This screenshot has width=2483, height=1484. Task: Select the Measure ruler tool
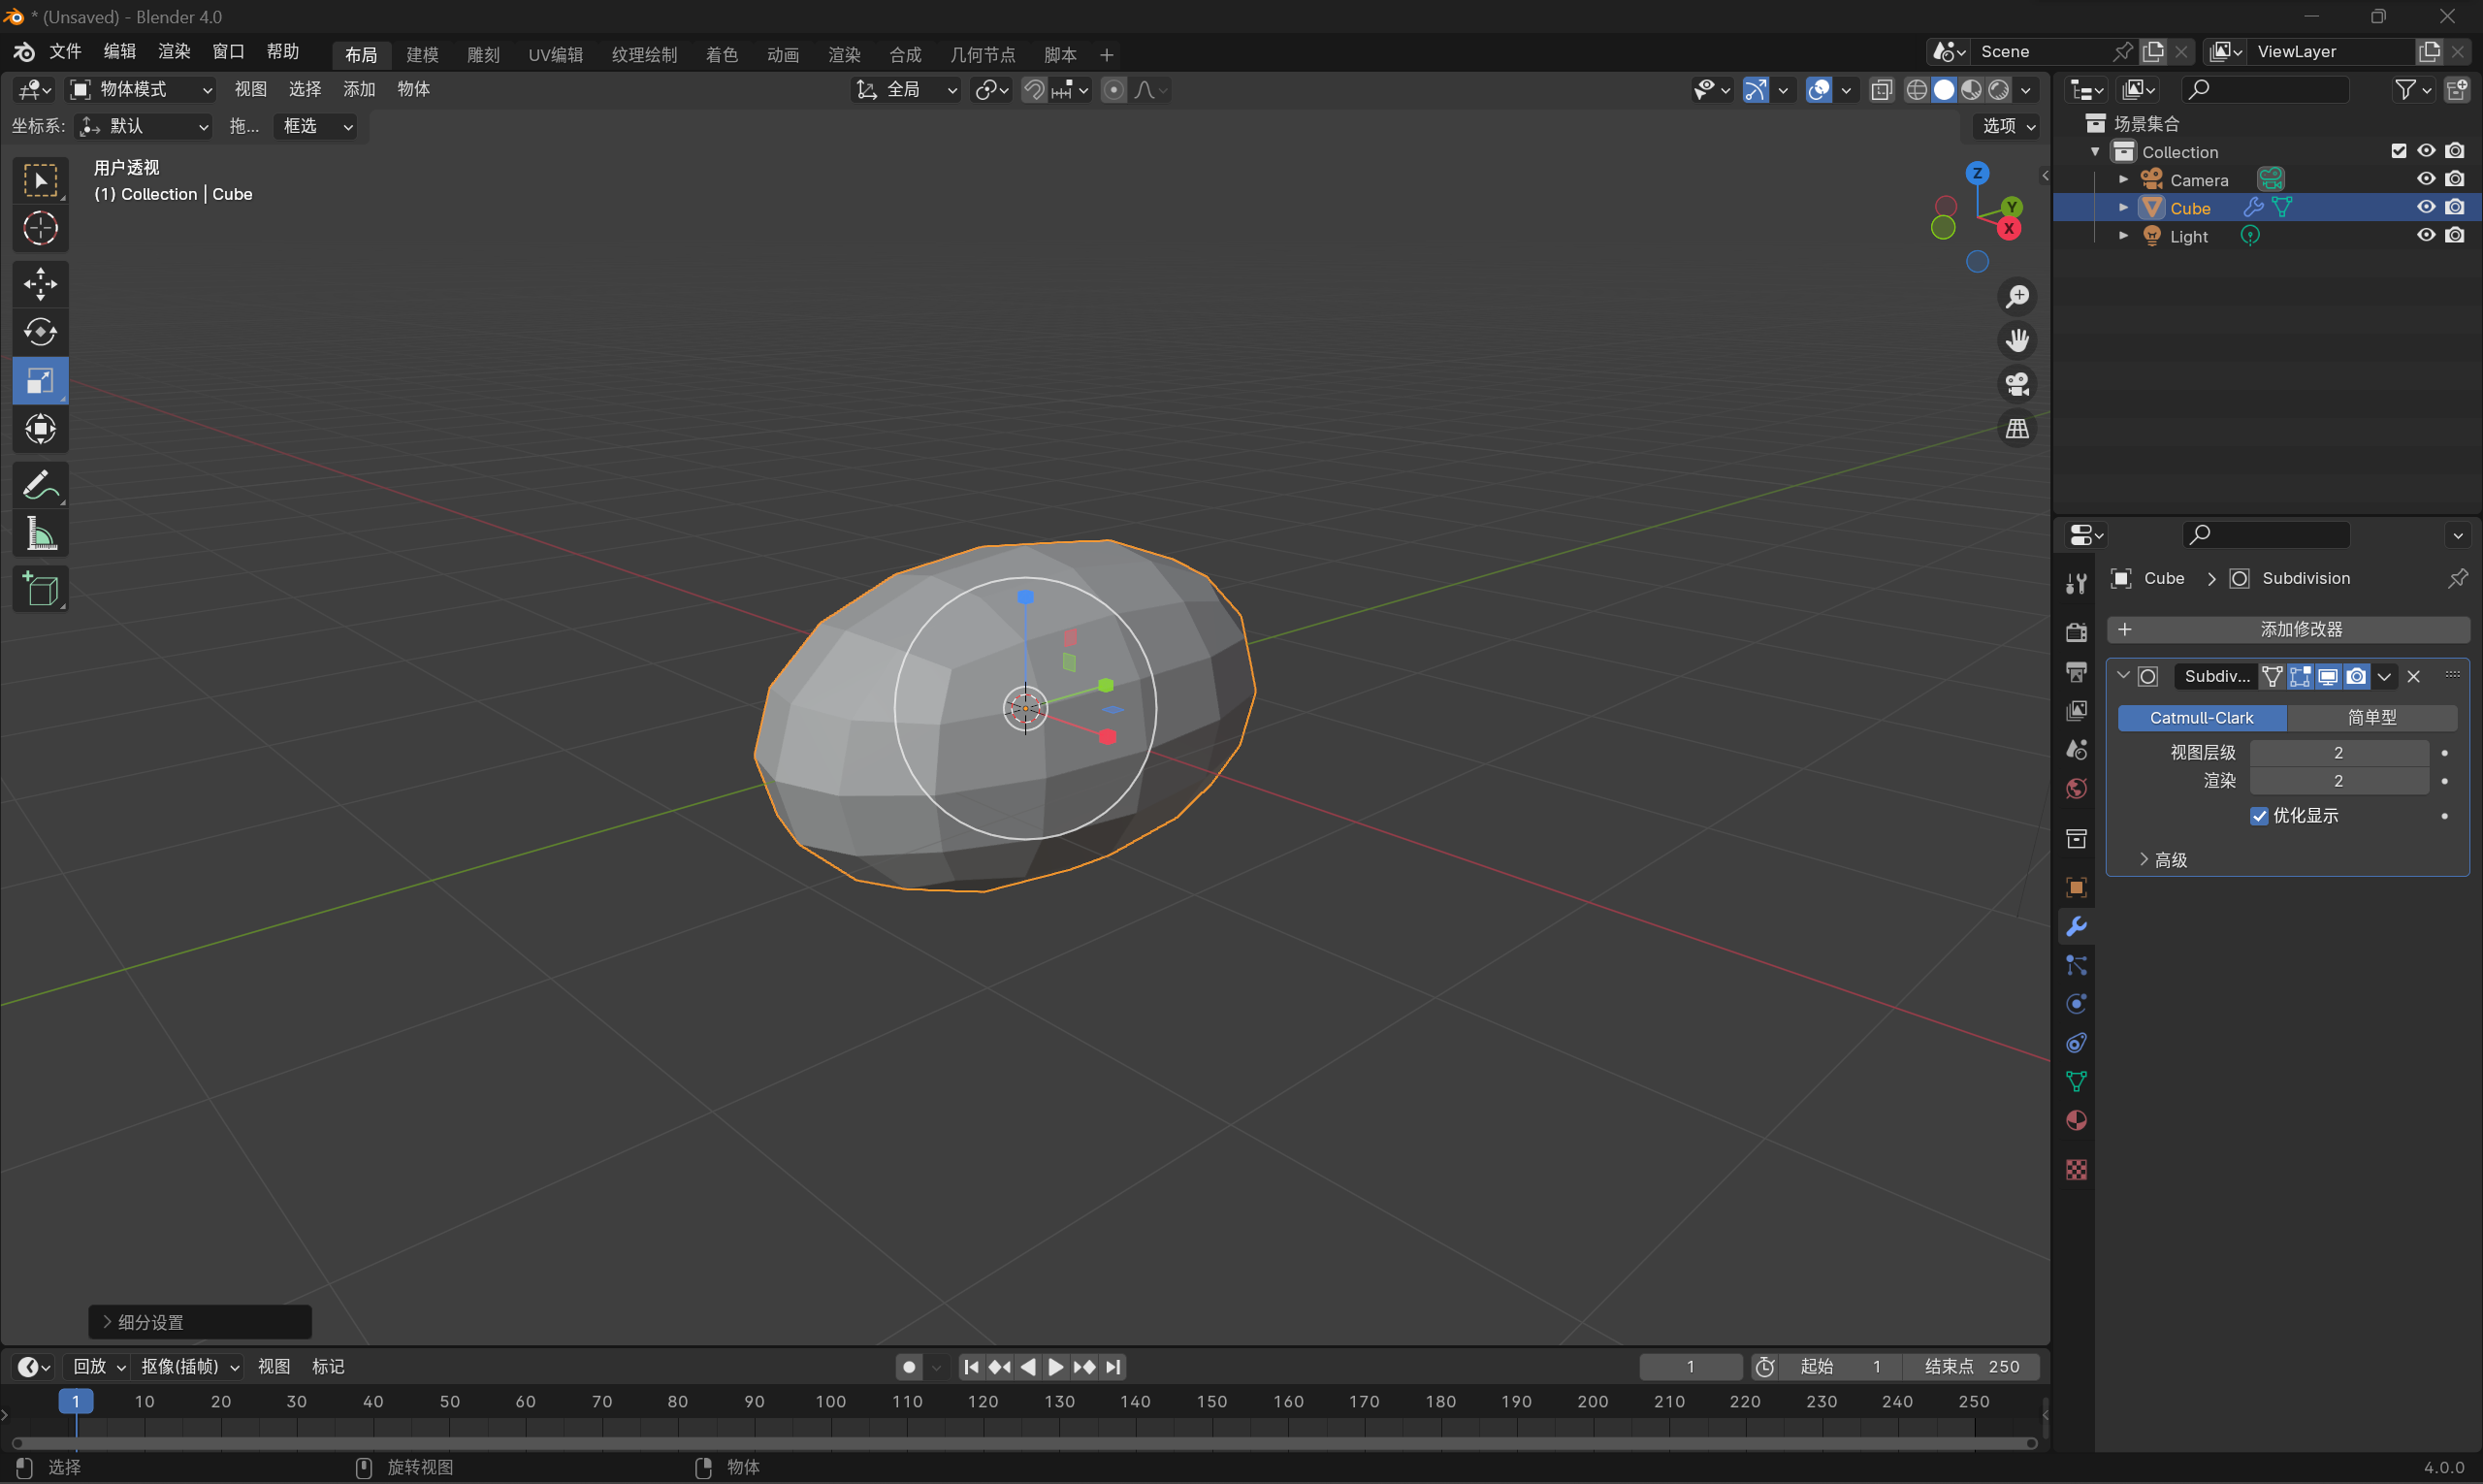pos(40,535)
